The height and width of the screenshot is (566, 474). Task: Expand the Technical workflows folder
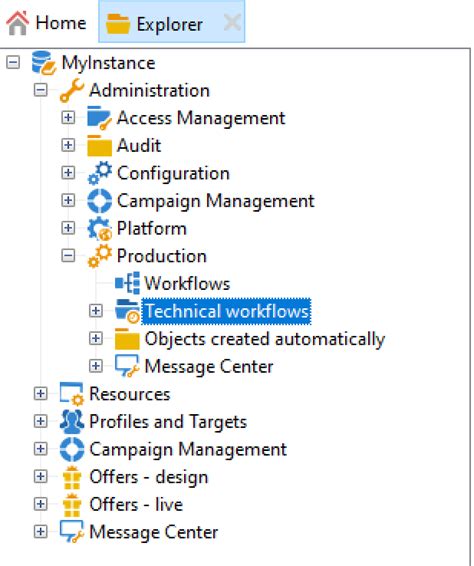(x=96, y=311)
